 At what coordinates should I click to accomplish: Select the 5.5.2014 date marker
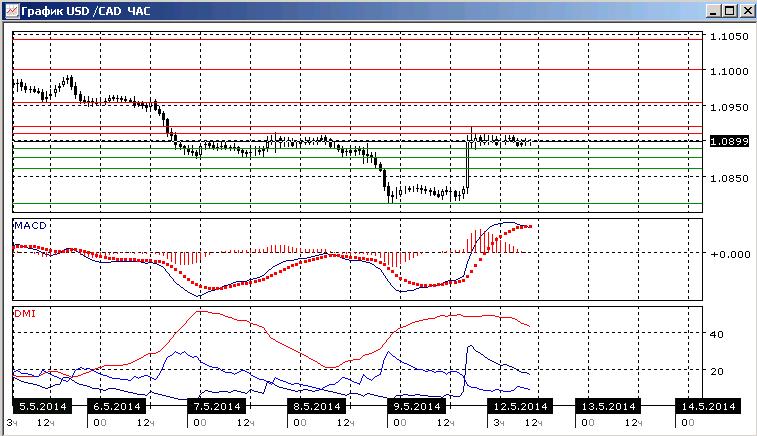click(x=42, y=407)
